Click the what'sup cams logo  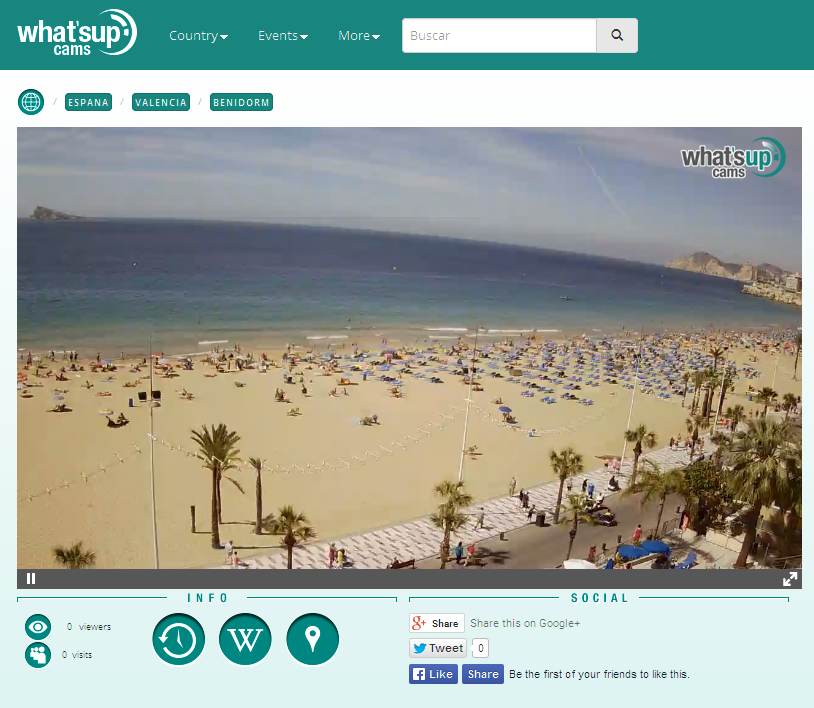(x=77, y=33)
